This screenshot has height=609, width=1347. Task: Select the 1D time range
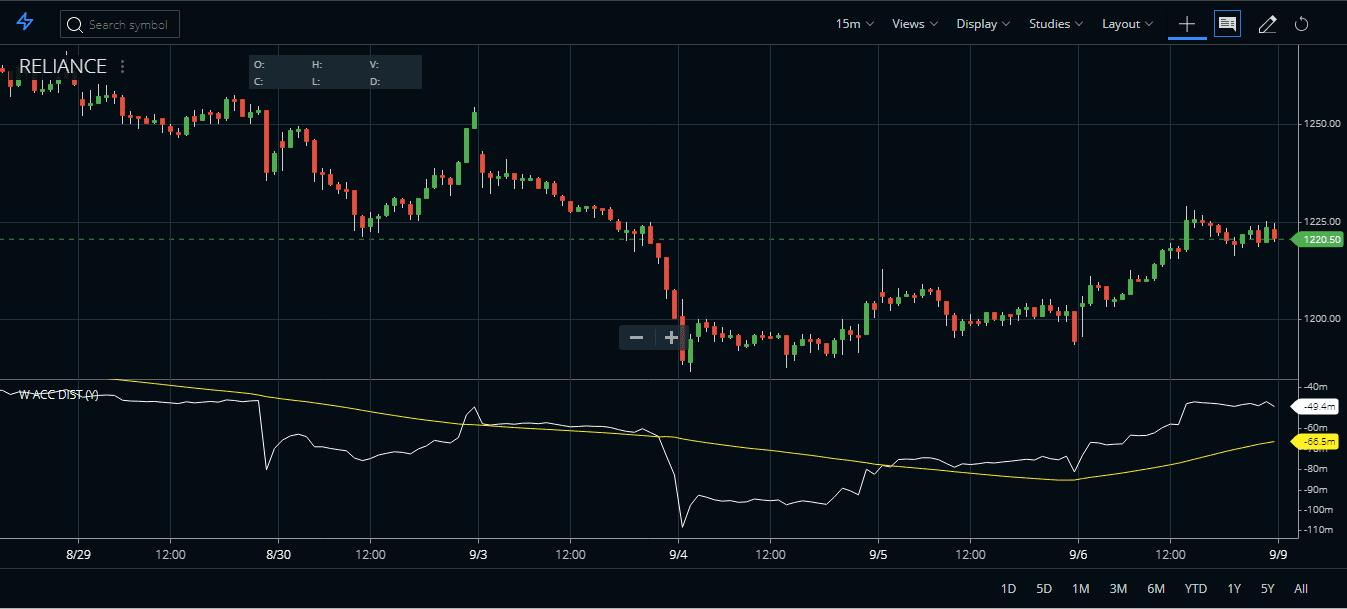pos(1008,589)
